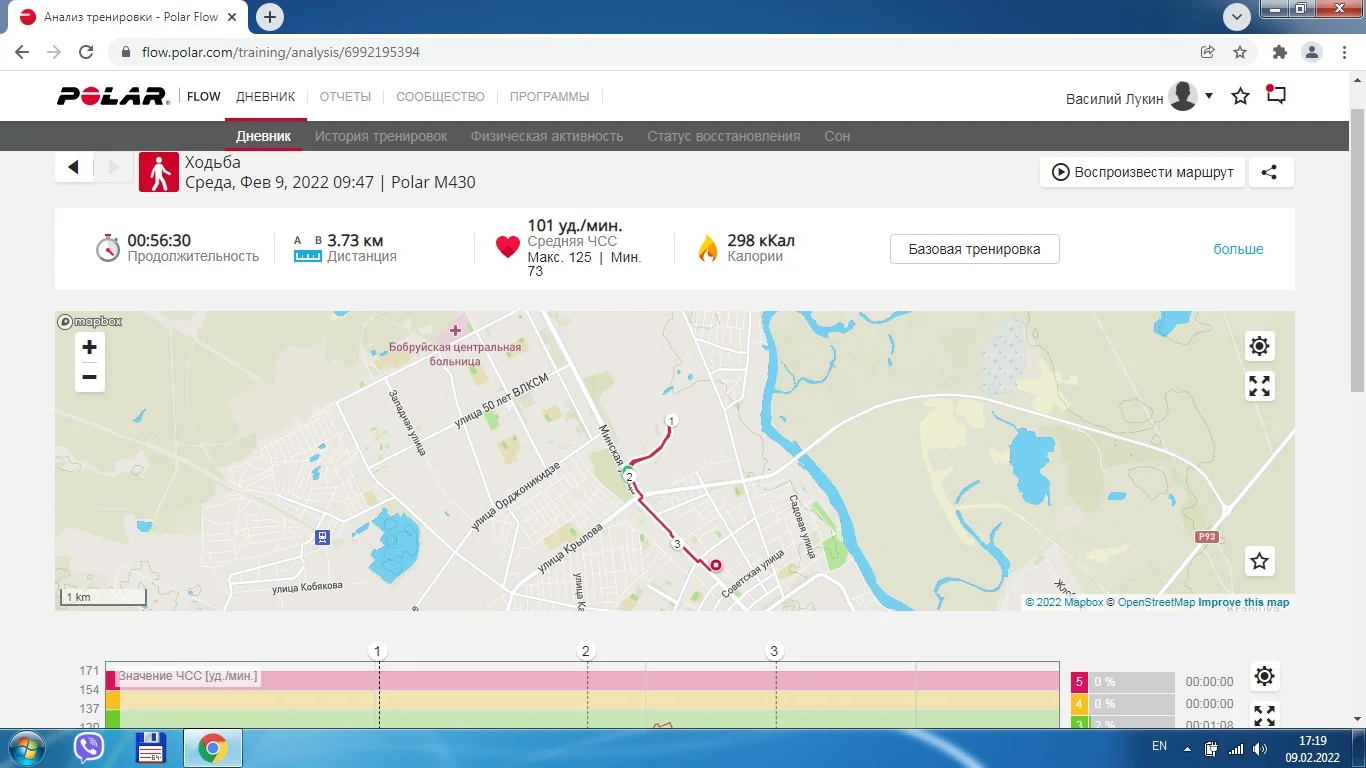Click route marker 3 on the map

677,544
